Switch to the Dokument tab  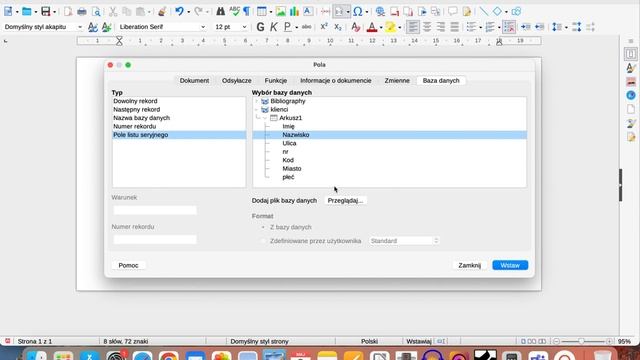pos(194,80)
